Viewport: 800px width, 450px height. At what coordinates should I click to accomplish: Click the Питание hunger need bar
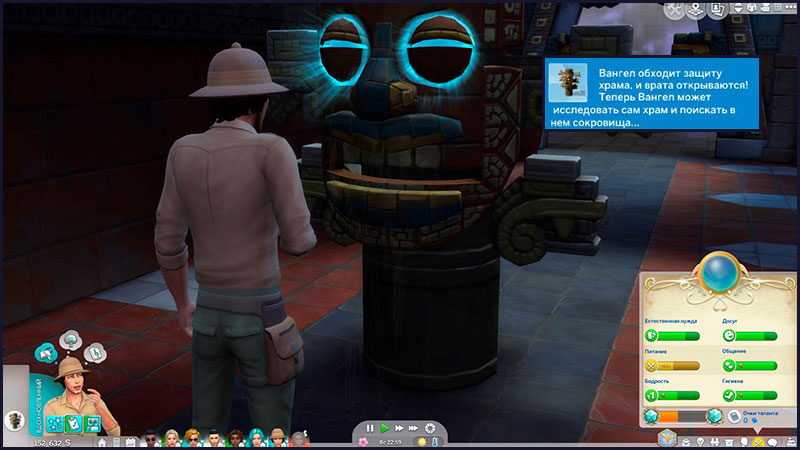672,365
